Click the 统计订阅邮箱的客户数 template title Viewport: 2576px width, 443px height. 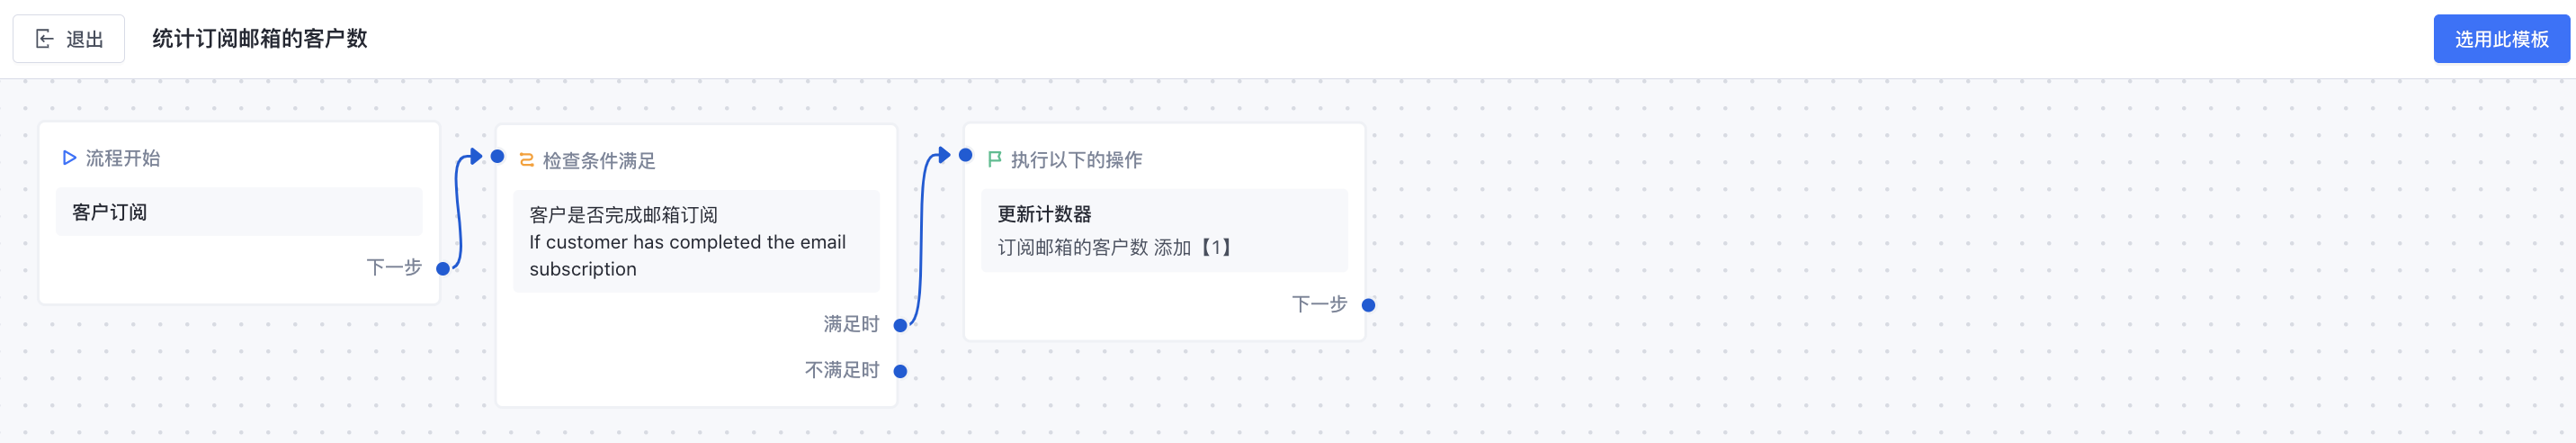point(260,39)
